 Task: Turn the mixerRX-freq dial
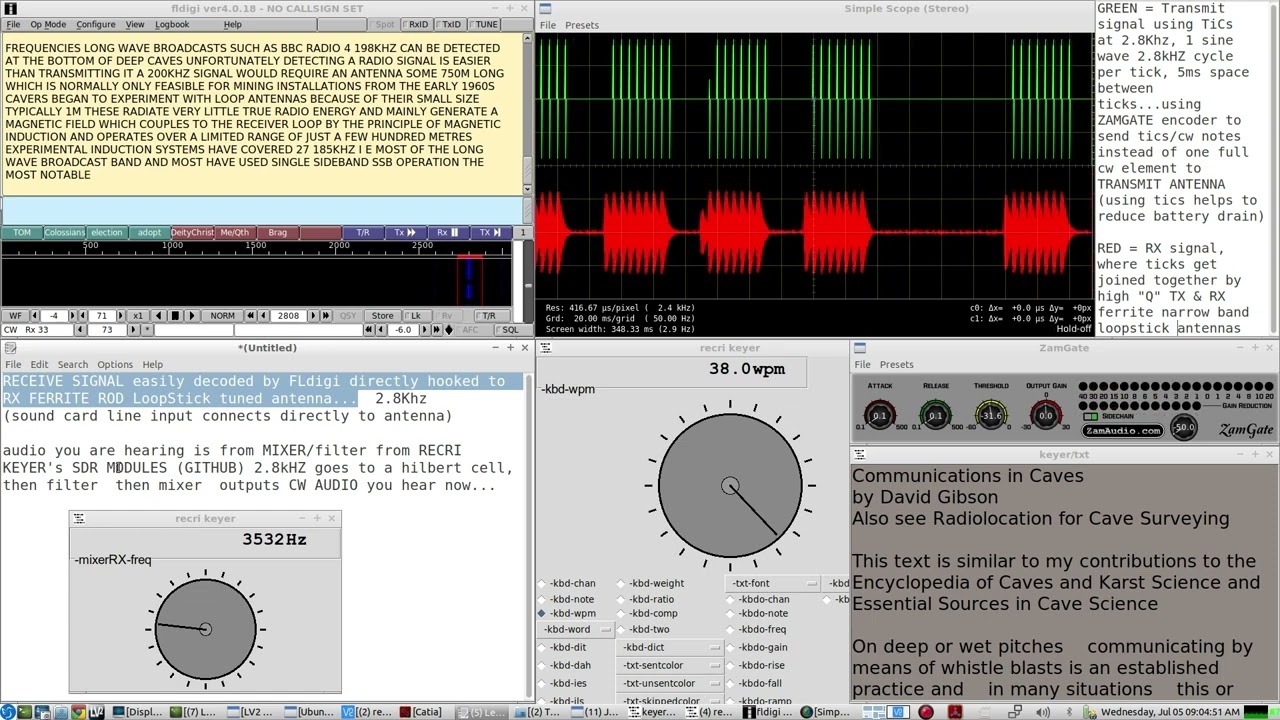click(205, 629)
